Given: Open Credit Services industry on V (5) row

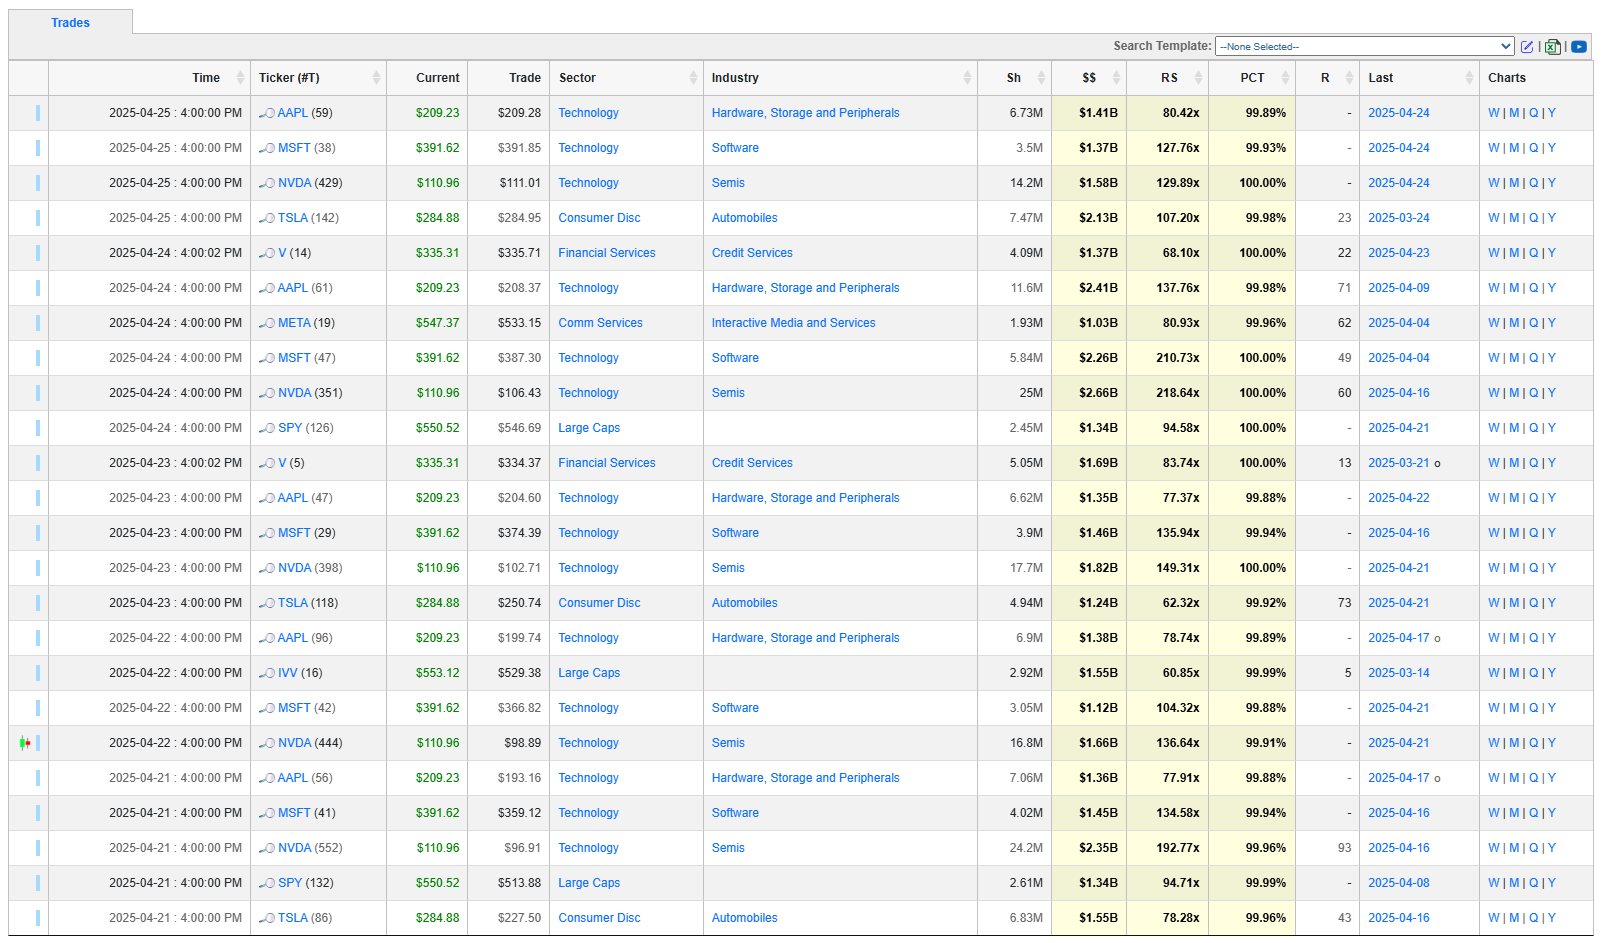Looking at the screenshot, I should tap(752, 463).
